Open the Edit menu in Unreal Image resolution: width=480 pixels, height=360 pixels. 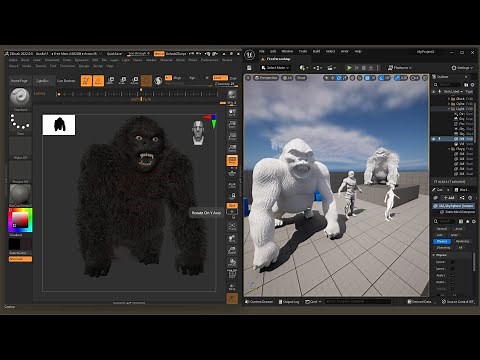point(273,51)
